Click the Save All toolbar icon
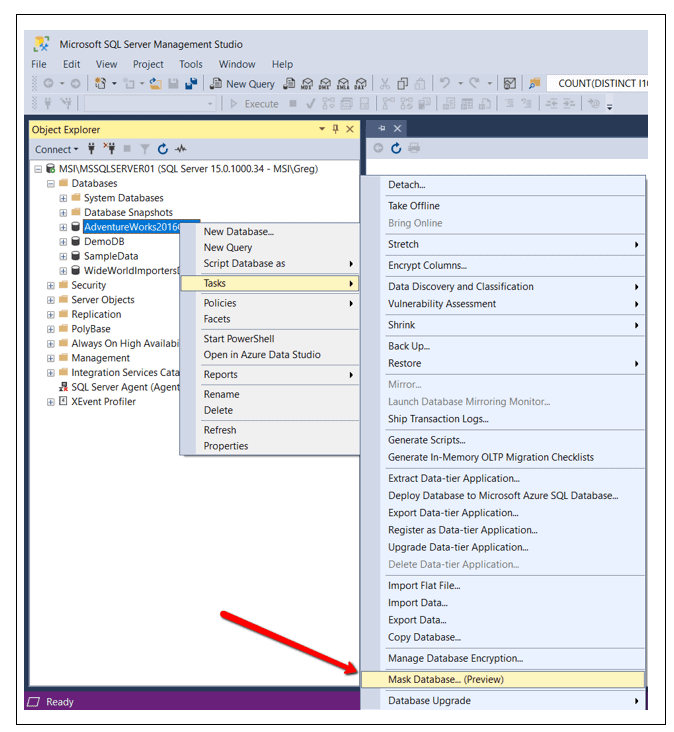 (x=191, y=84)
